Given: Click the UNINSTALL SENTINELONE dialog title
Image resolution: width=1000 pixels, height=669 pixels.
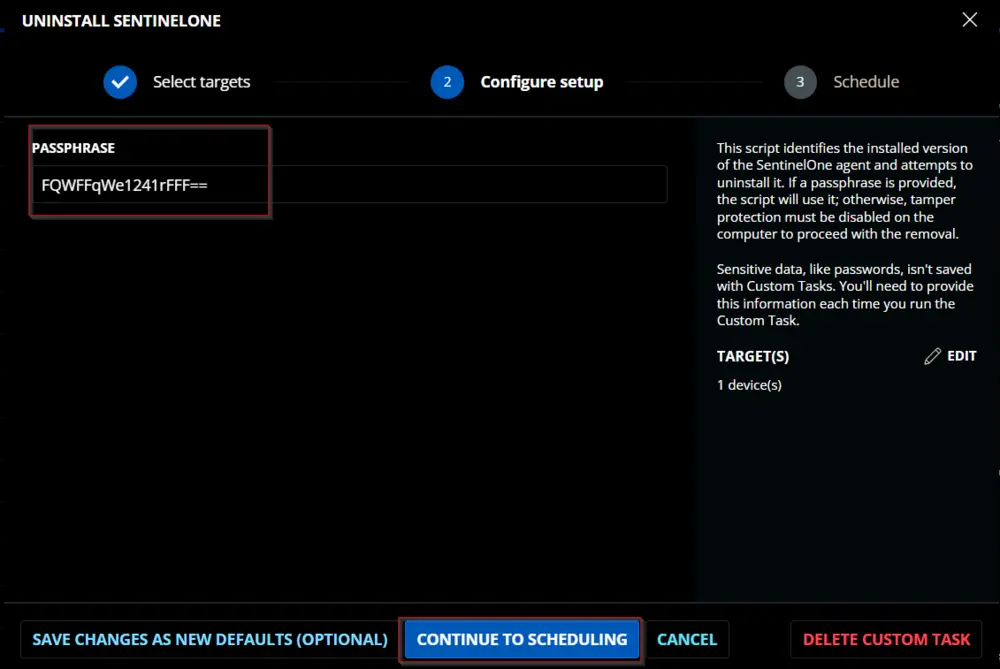Looking at the screenshot, I should click(x=121, y=21).
